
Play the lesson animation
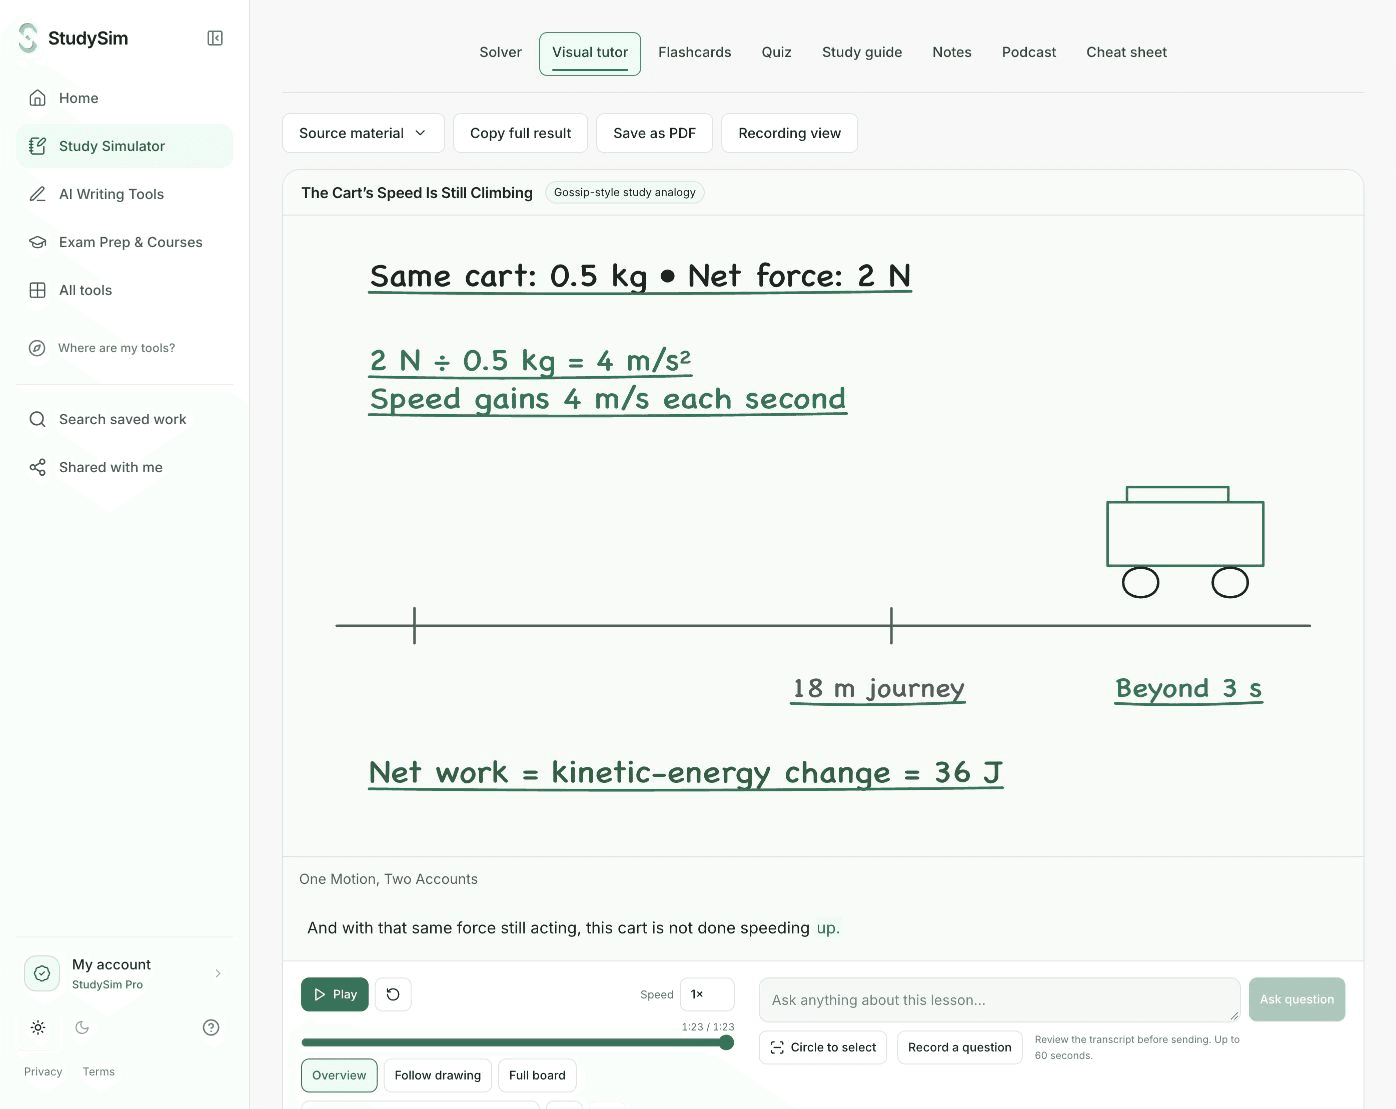coord(335,994)
